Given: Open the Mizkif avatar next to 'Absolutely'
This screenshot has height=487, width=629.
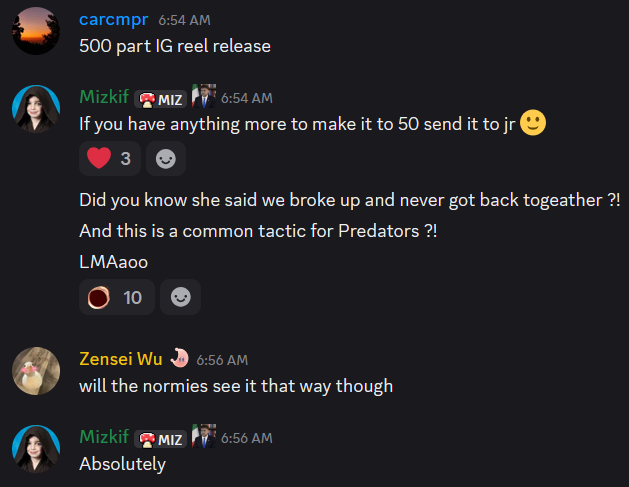Looking at the screenshot, I should (x=36, y=449).
